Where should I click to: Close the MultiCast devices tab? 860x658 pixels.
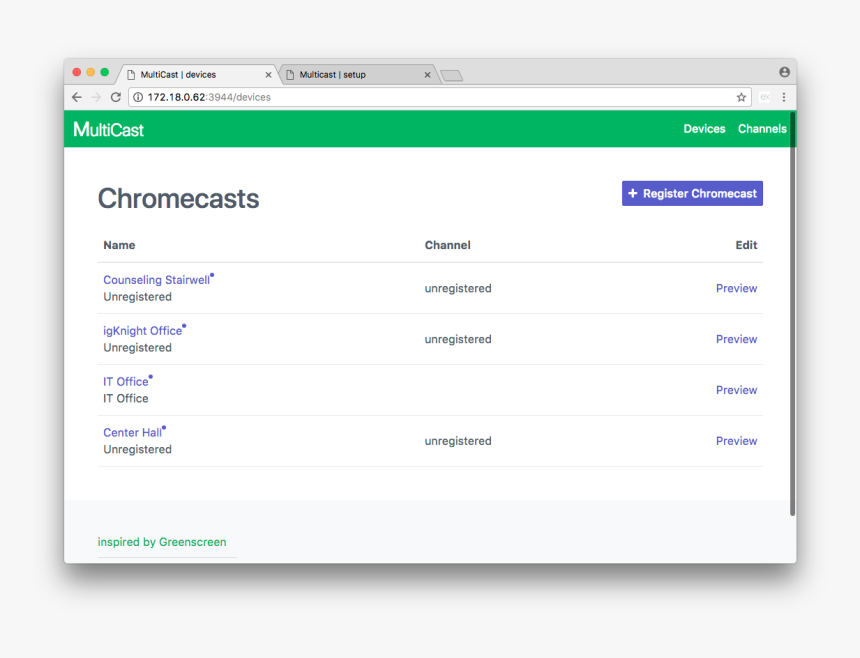click(268, 75)
